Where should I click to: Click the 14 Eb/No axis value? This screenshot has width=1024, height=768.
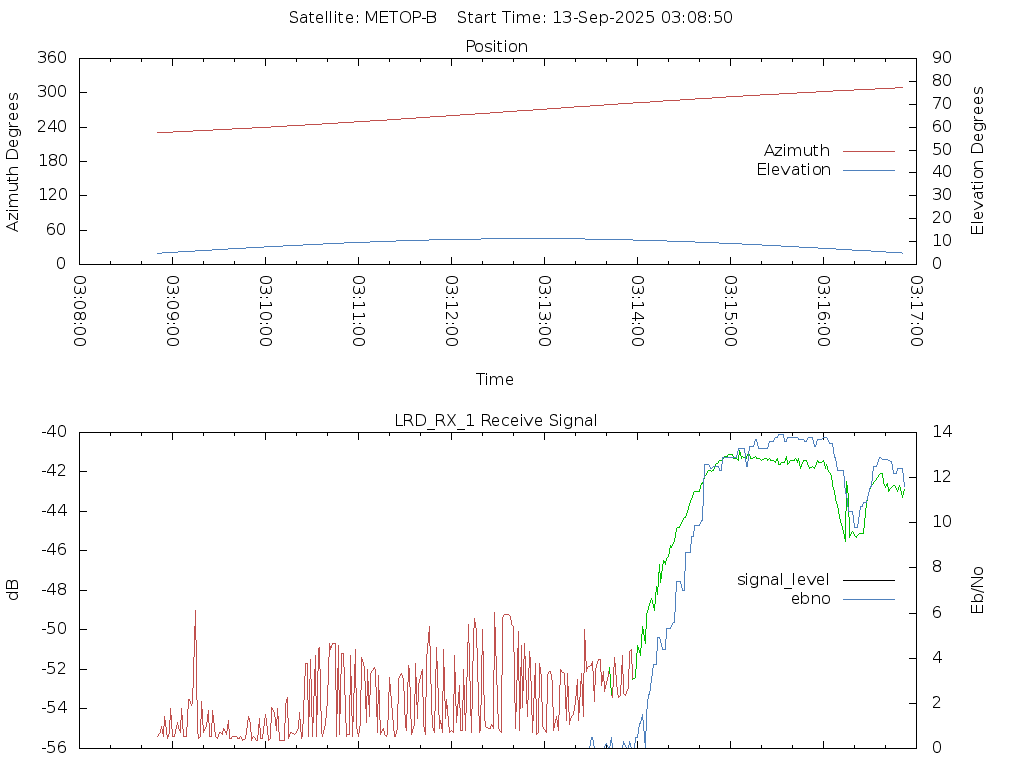(942, 432)
